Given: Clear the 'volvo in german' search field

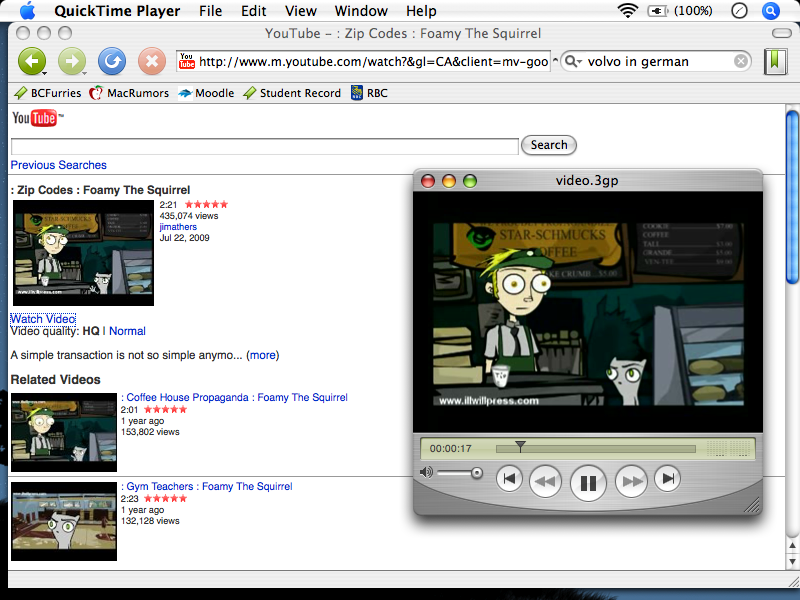Looking at the screenshot, I should pyautogui.click(x=741, y=62).
